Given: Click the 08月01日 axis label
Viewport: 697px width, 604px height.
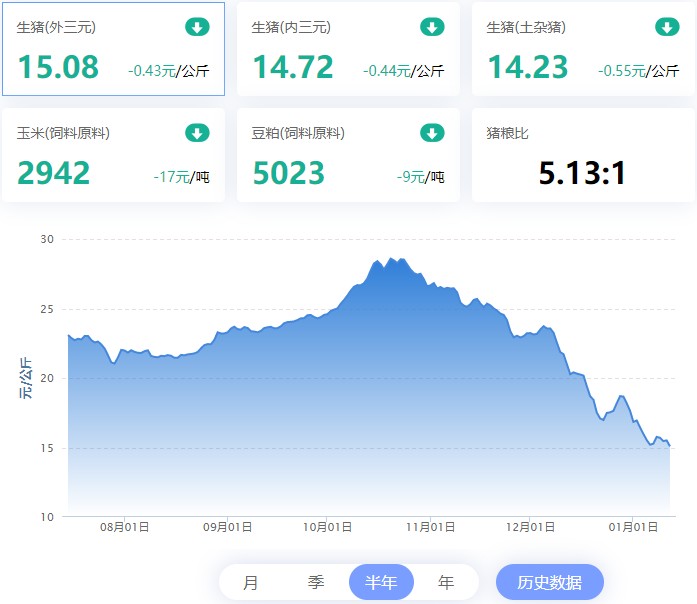Looking at the screenshot, I should point(124,527).
